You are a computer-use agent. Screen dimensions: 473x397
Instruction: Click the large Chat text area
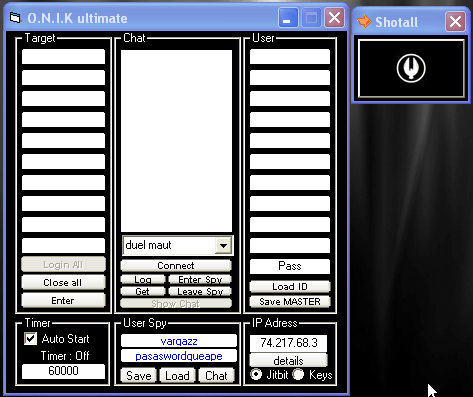click(x=176, y=141)
